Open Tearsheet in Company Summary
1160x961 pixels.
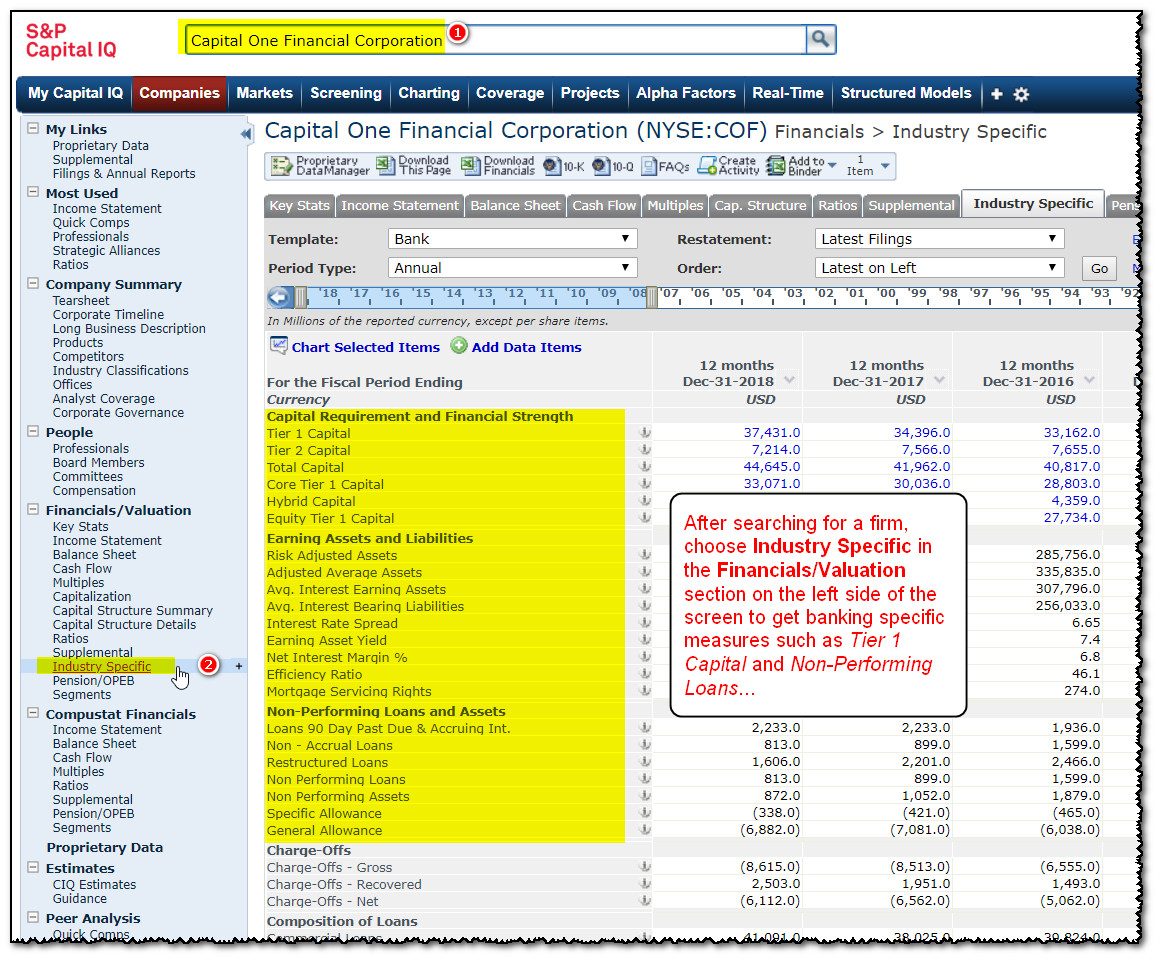coord(81,300)
